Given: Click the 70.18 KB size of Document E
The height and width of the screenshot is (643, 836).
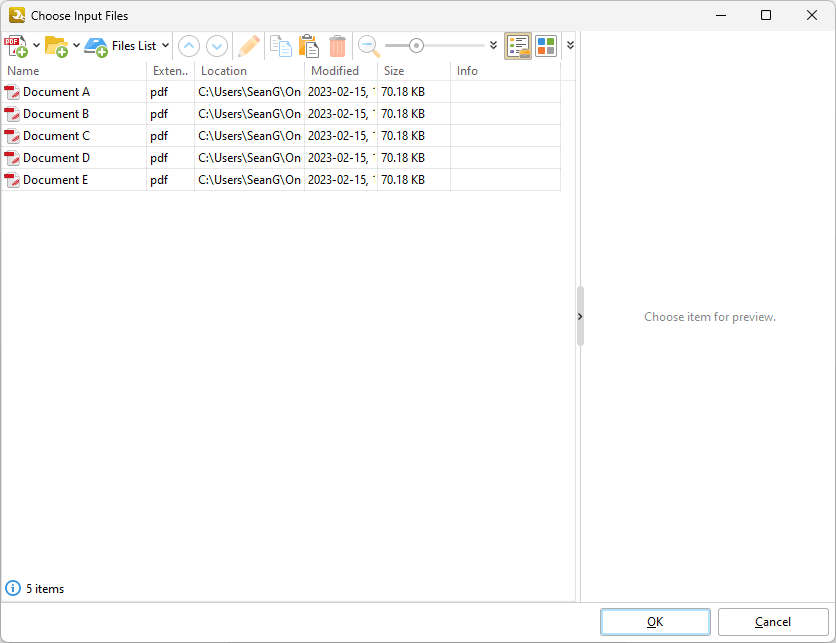Looking at the screenshot, I should click(403, 180).
